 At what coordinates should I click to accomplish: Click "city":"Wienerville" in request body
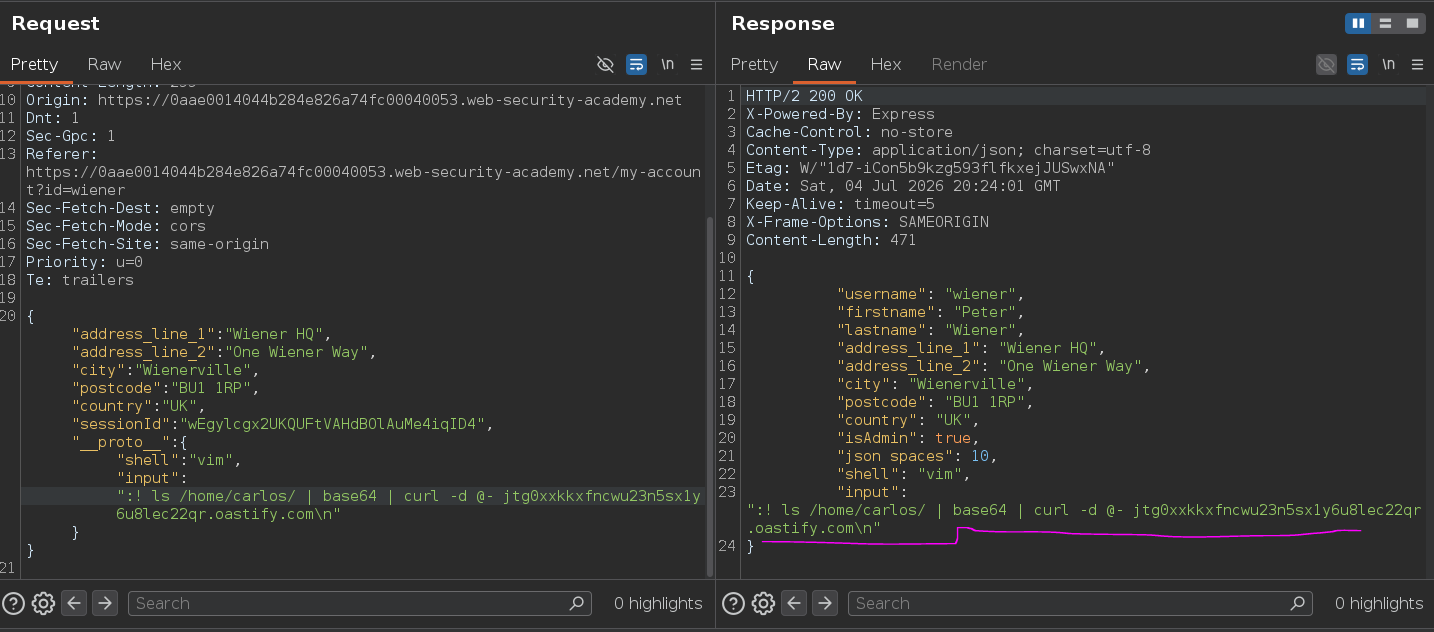[166, 370]
